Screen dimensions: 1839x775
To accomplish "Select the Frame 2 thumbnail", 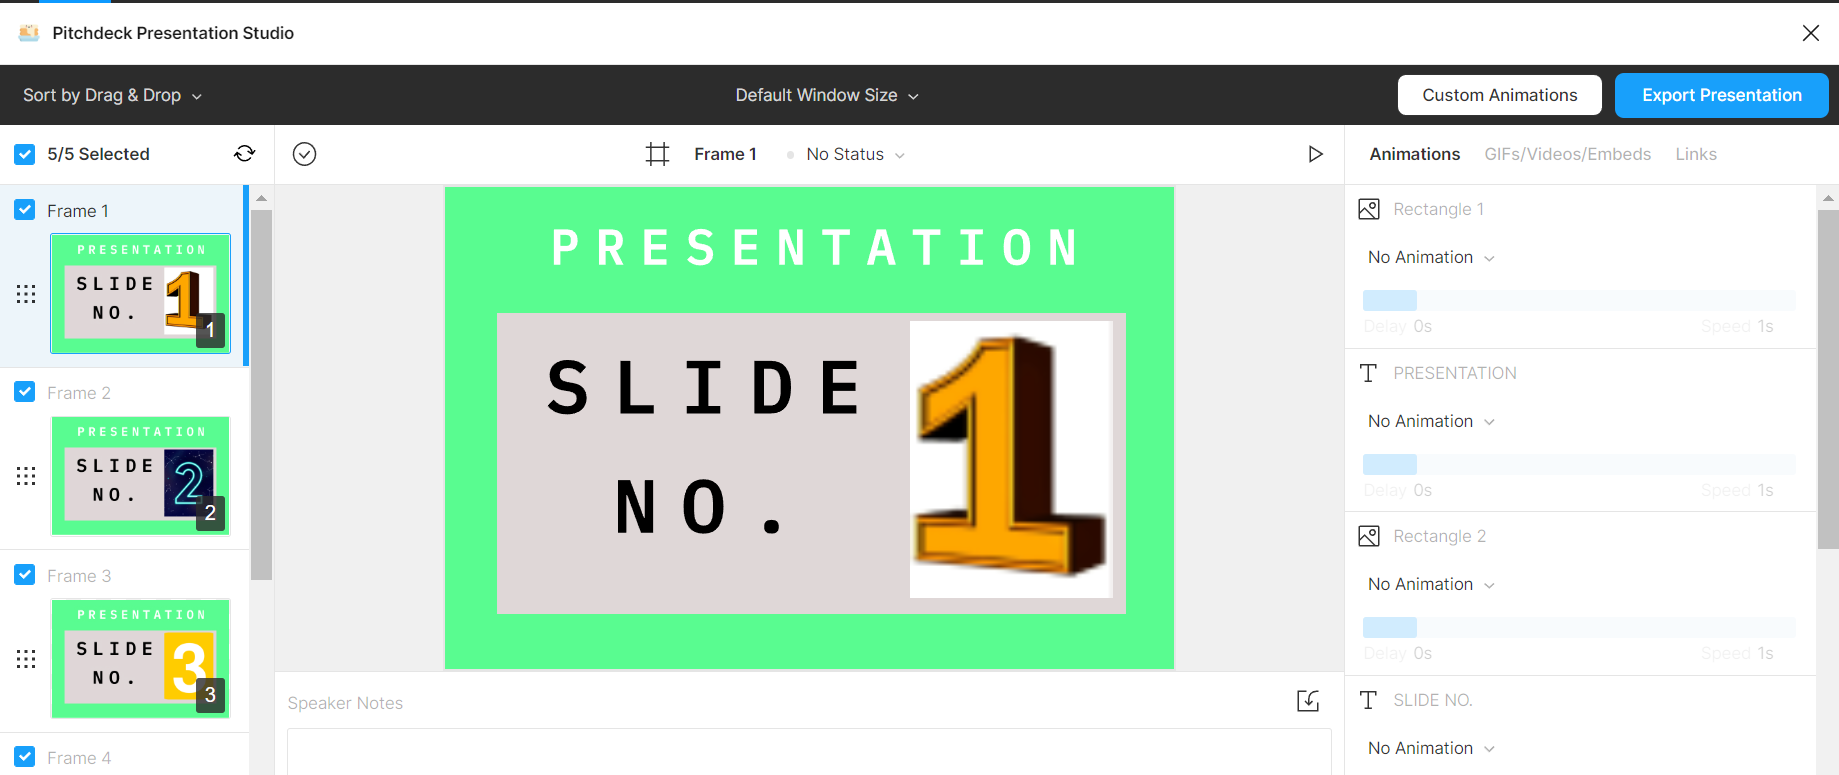I will coord(140,476).
